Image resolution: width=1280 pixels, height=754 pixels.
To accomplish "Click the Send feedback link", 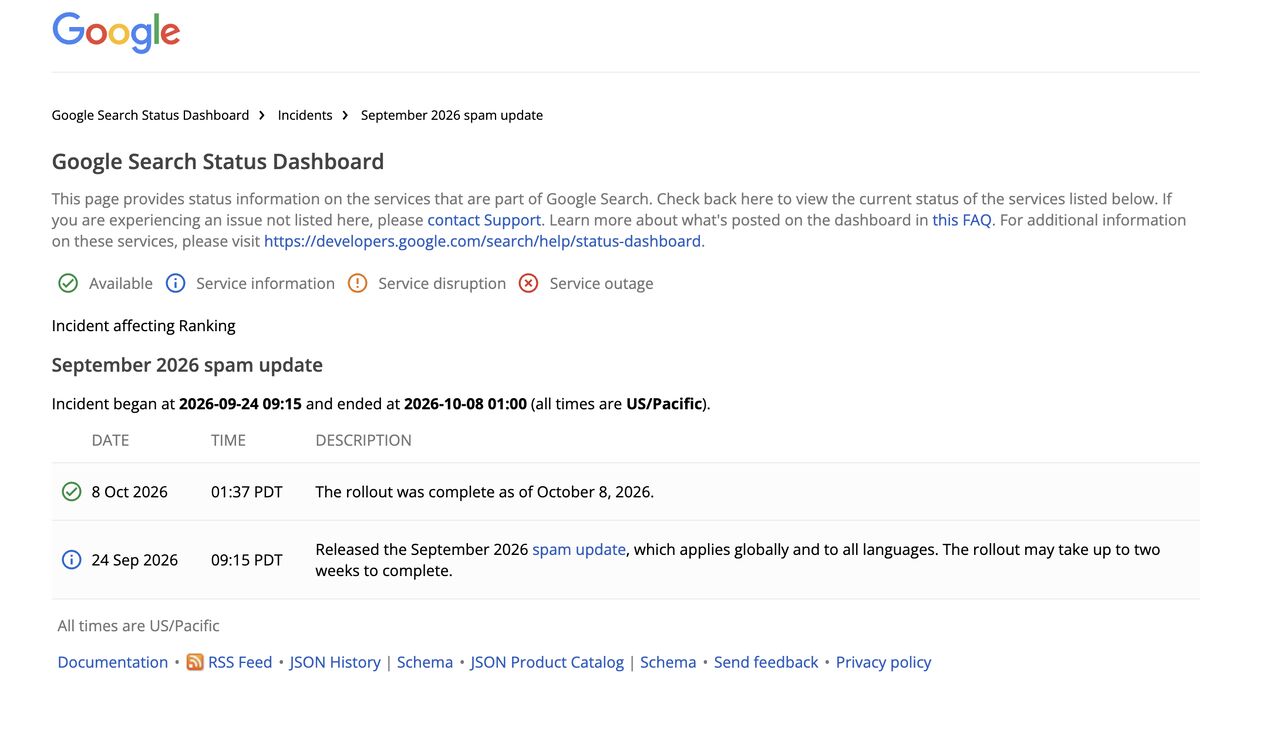I will [x=766, y=662].
